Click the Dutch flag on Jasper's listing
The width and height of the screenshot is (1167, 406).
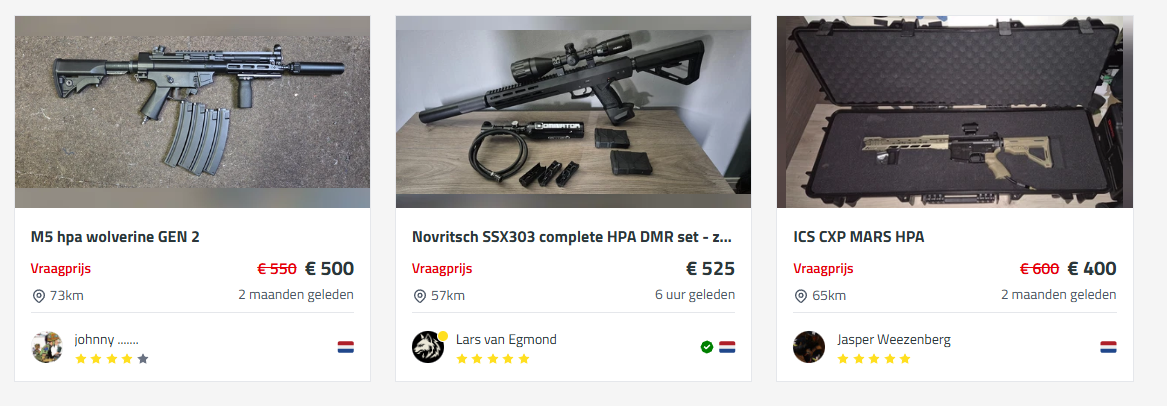(1108, 347)
